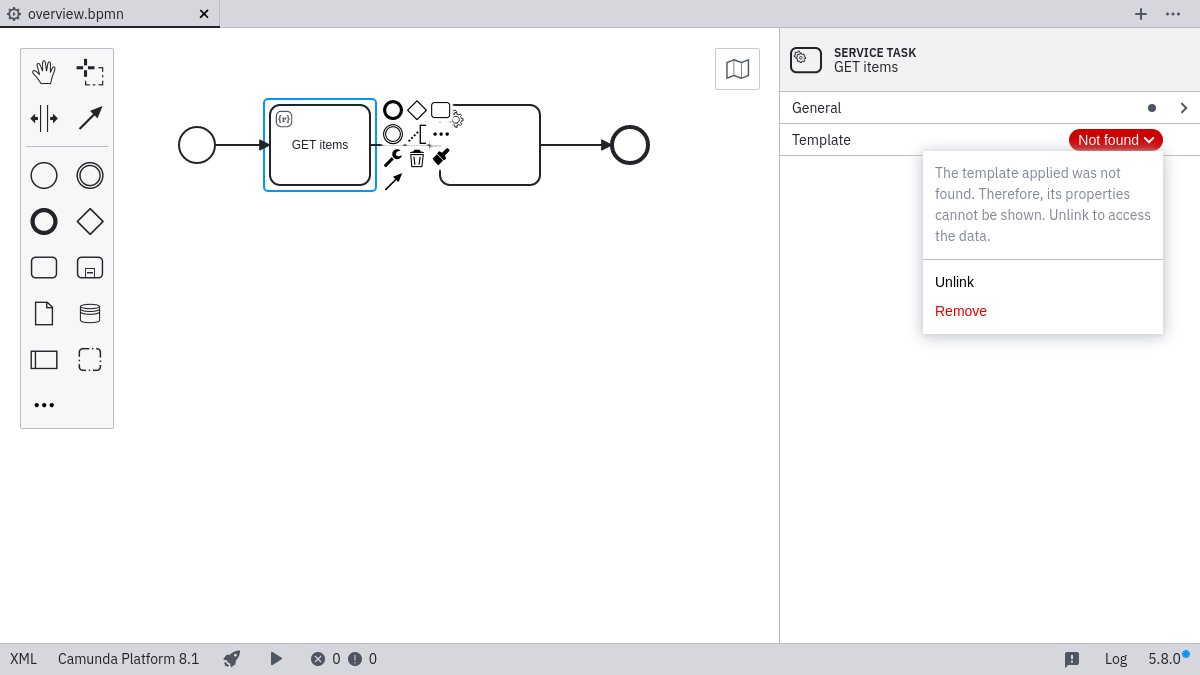Viewport: 1200px width, 675px height.
Task: Activate the hand tool in palette
Action: coord(44,72)
